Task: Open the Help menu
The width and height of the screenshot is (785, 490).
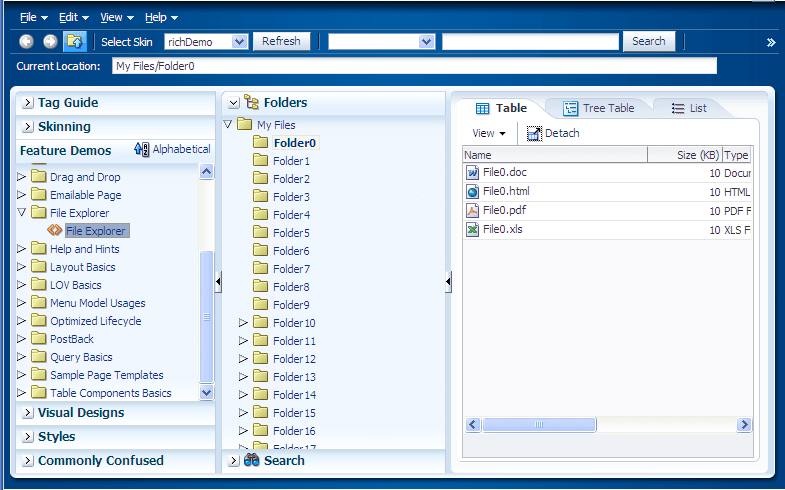Action: tap(161, 18)
